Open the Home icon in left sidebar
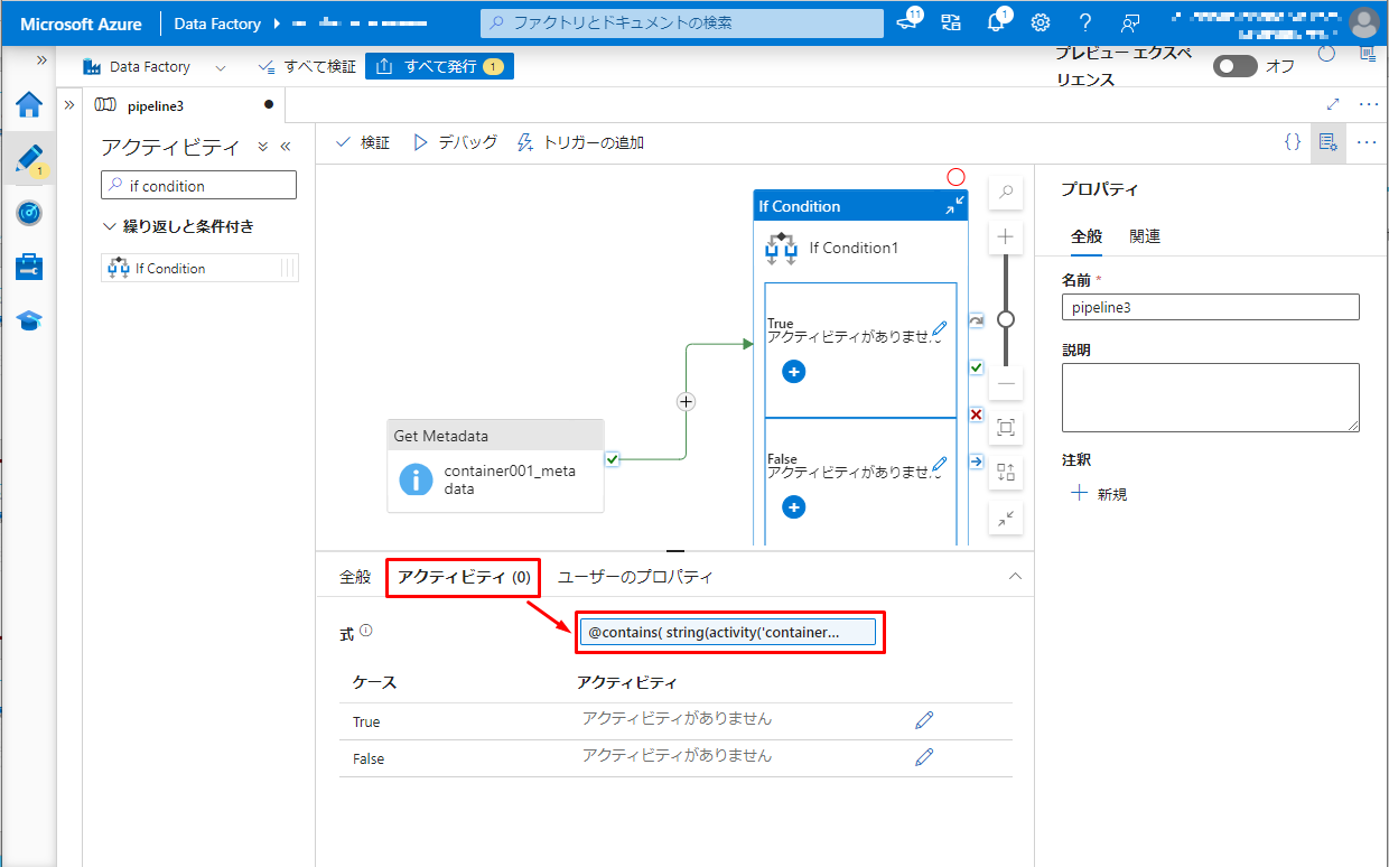 click(x=29, y=104)
